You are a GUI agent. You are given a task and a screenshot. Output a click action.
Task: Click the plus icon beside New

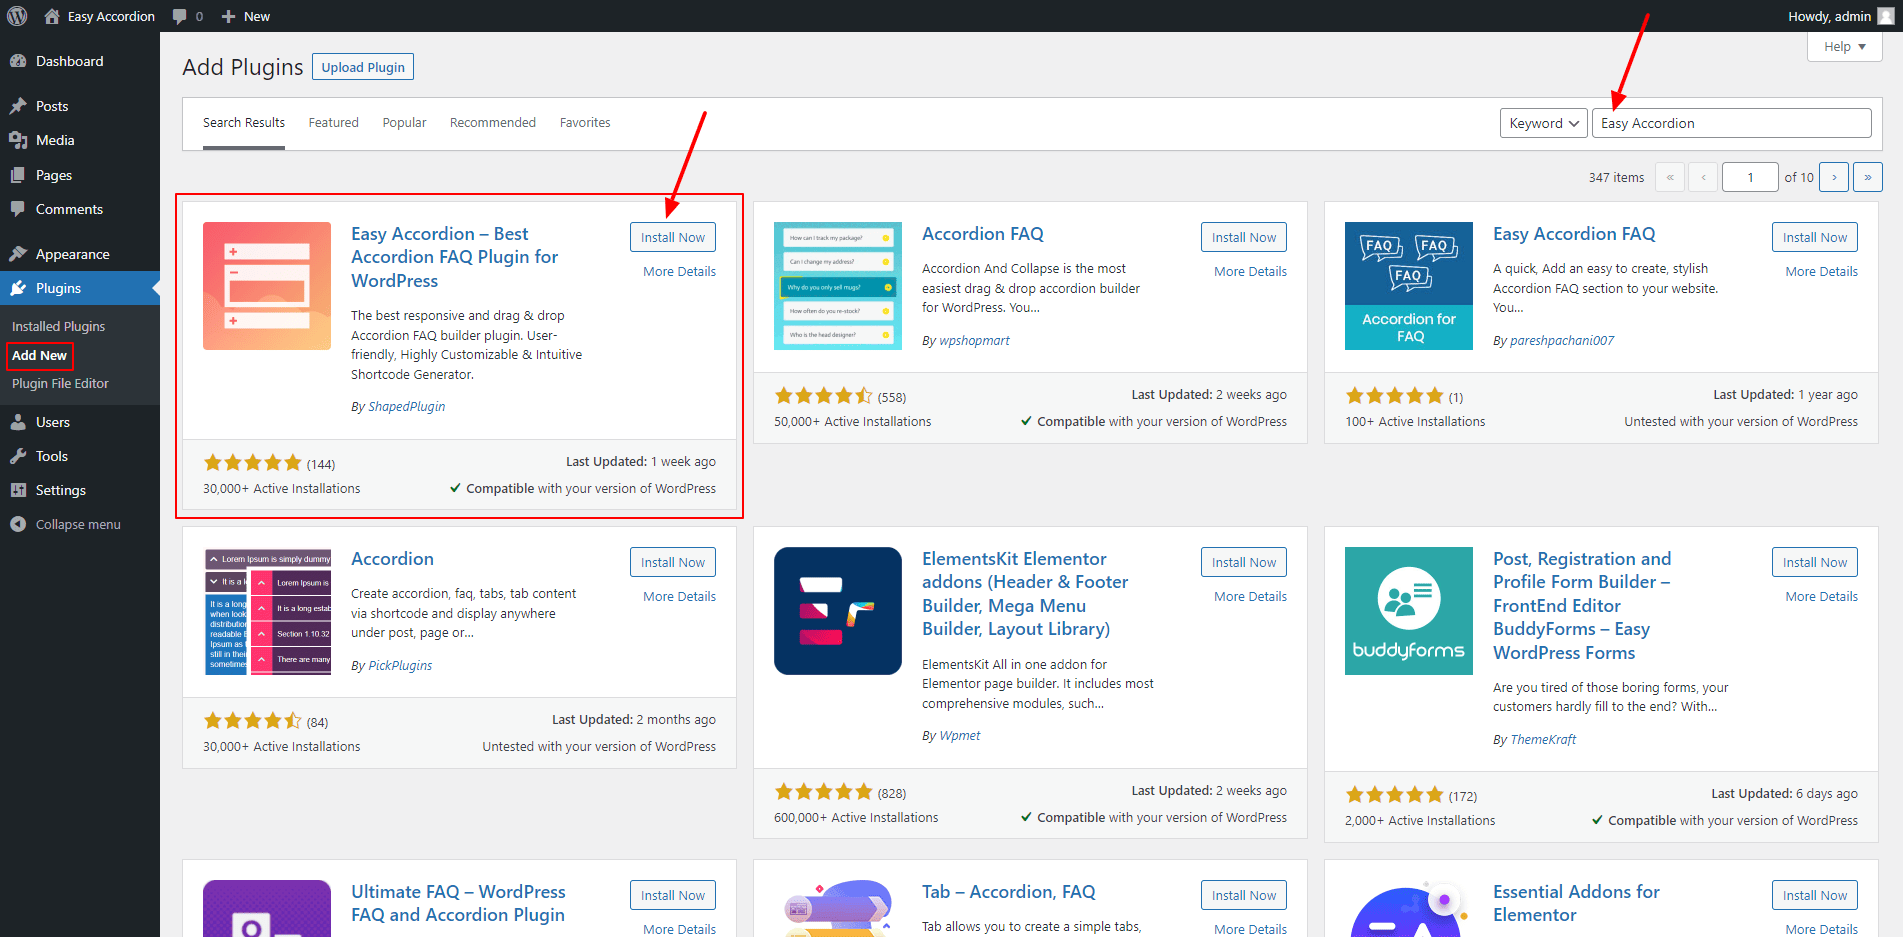[228, 16]
